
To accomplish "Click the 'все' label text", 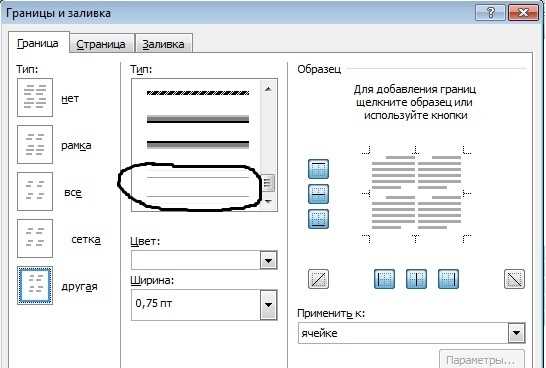I will pos(73,193).
